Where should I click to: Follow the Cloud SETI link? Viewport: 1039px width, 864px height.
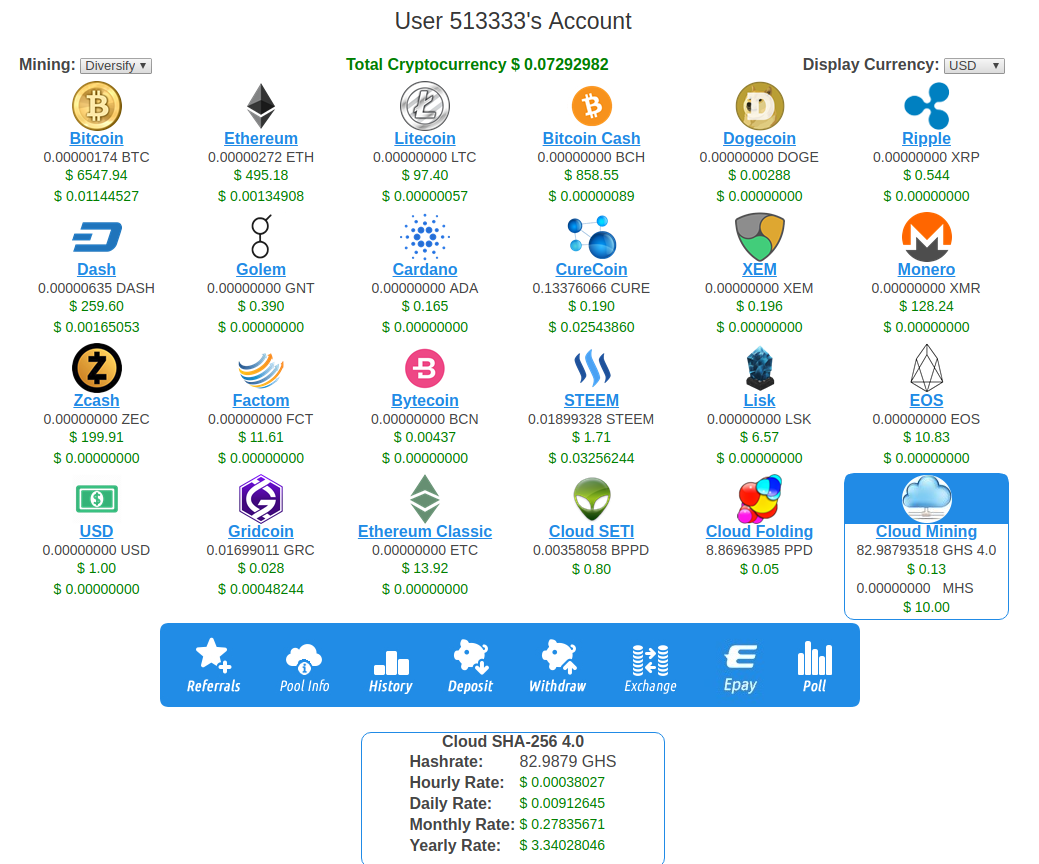[592, 532]
